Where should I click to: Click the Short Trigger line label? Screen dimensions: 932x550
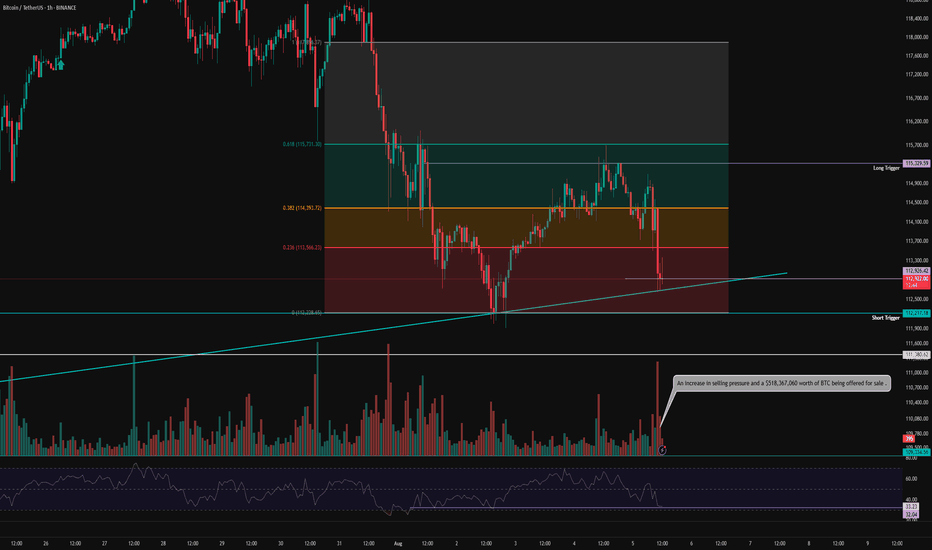pos(885,318)
